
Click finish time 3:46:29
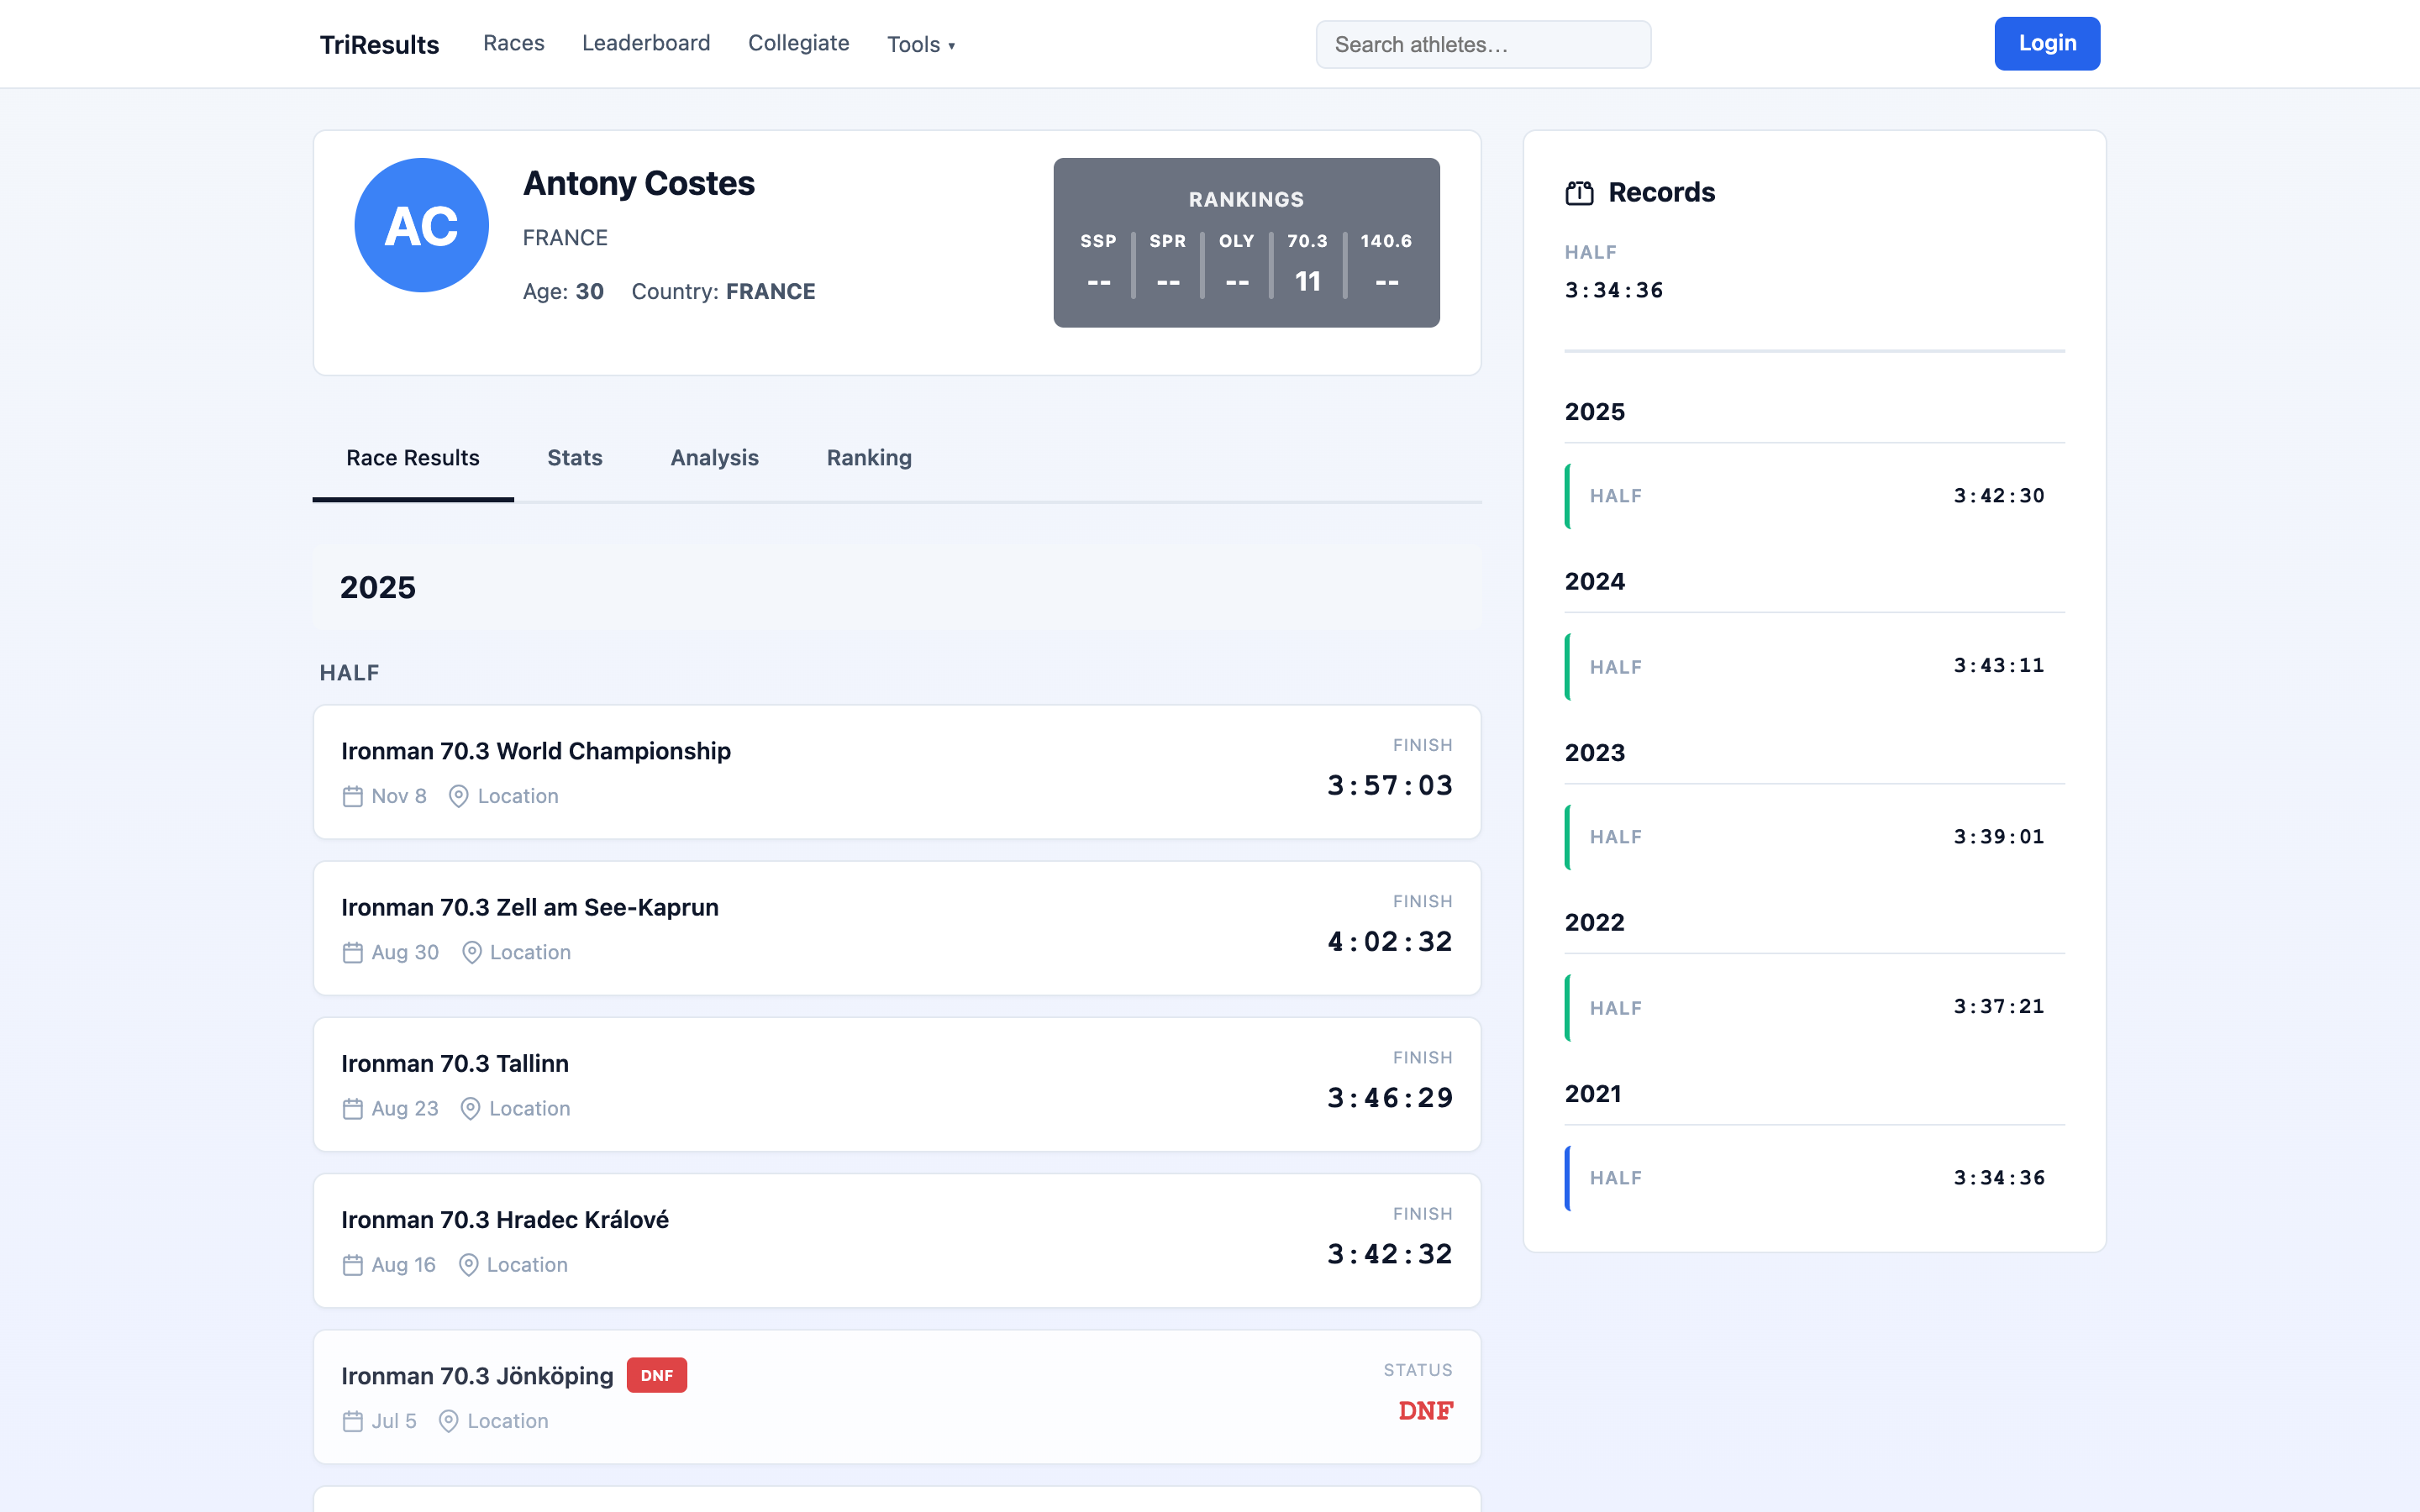1390,1098
